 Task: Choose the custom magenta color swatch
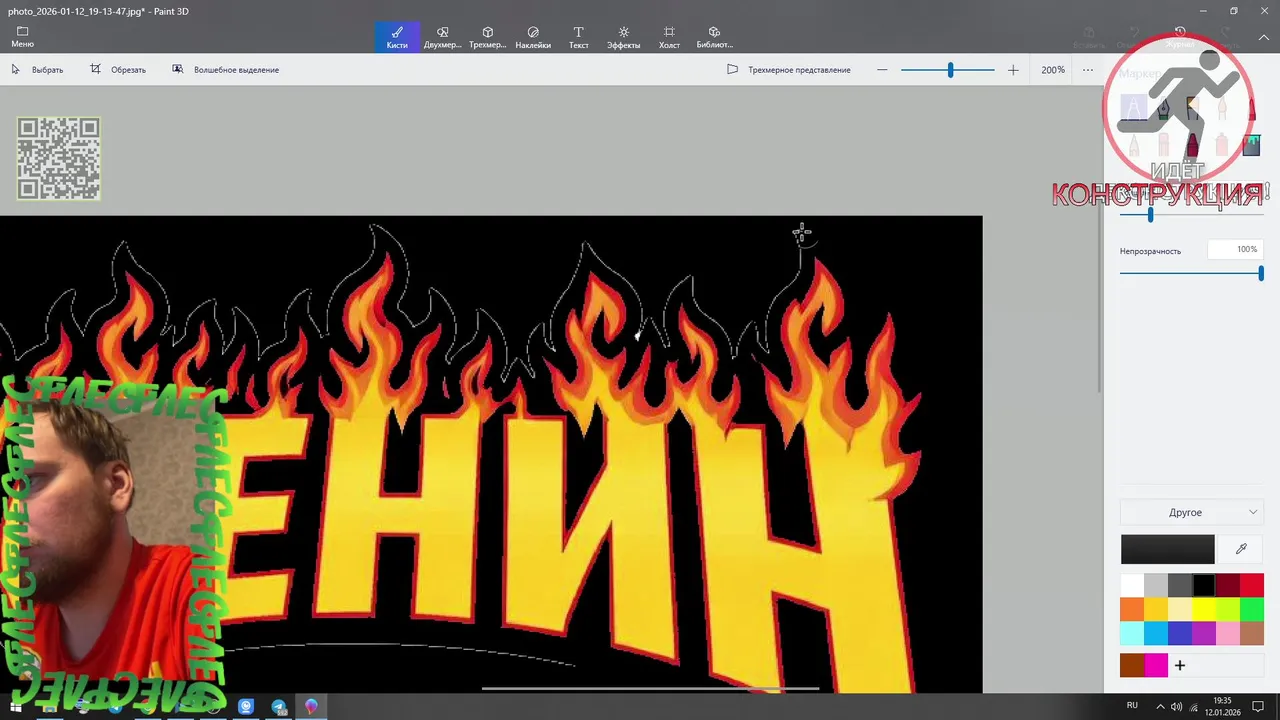pos(1156,665)
